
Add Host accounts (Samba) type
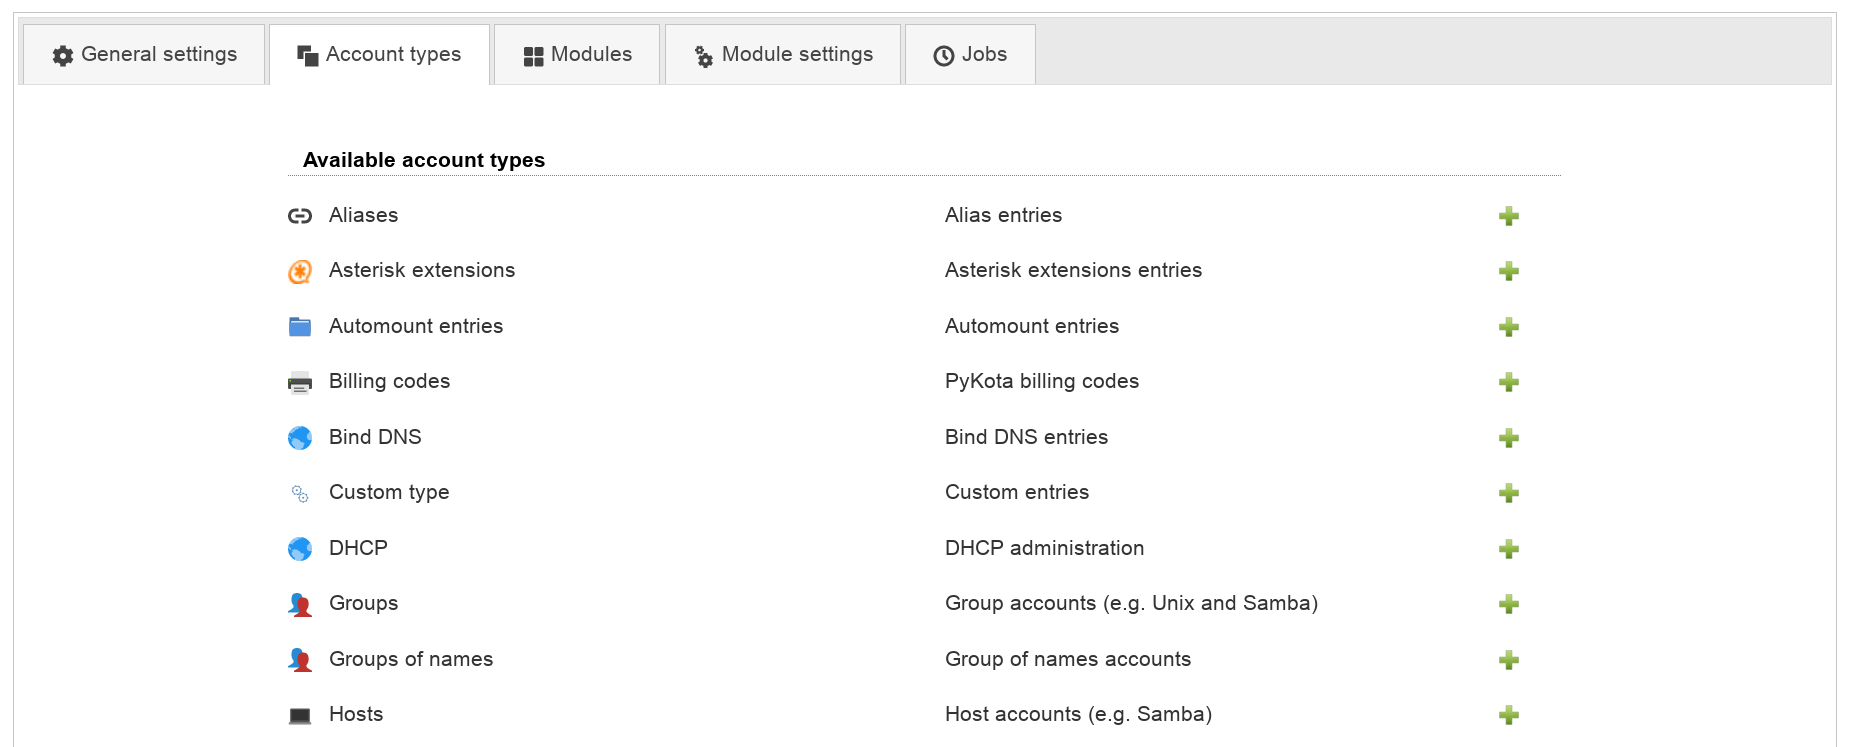click(1508, 715)
